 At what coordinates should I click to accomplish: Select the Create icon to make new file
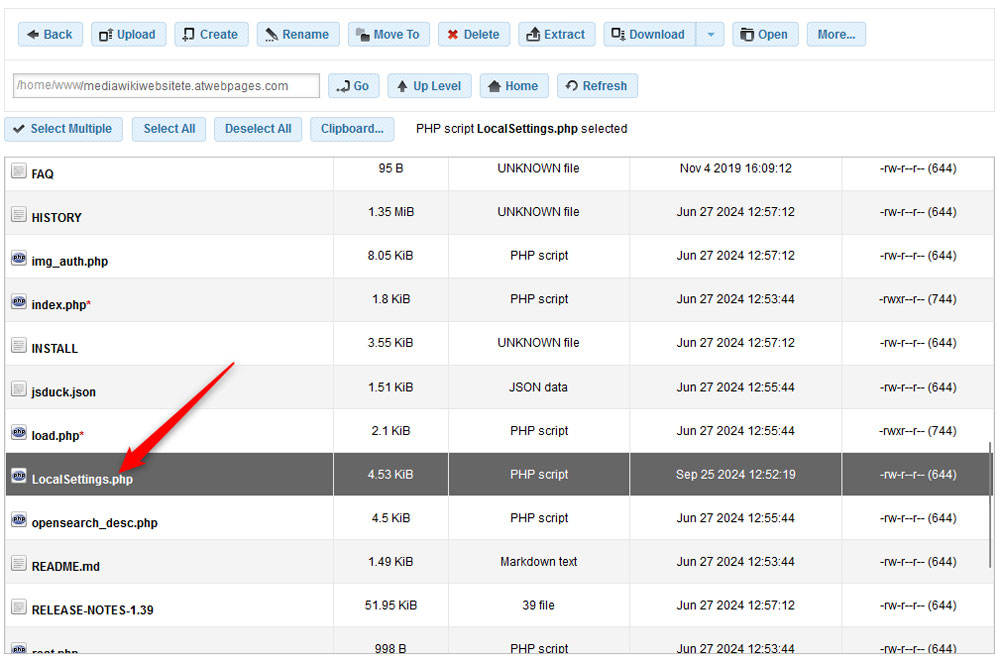[x=191, y=33]
